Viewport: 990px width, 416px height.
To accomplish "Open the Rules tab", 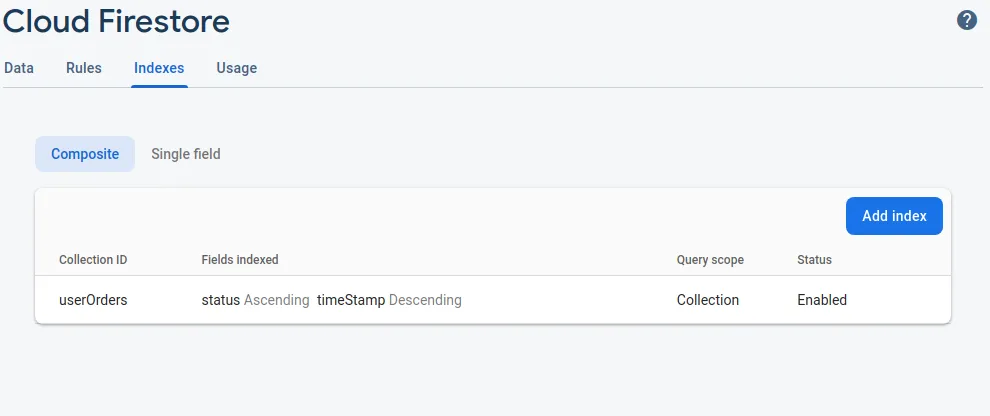I will tap(84, 68).
